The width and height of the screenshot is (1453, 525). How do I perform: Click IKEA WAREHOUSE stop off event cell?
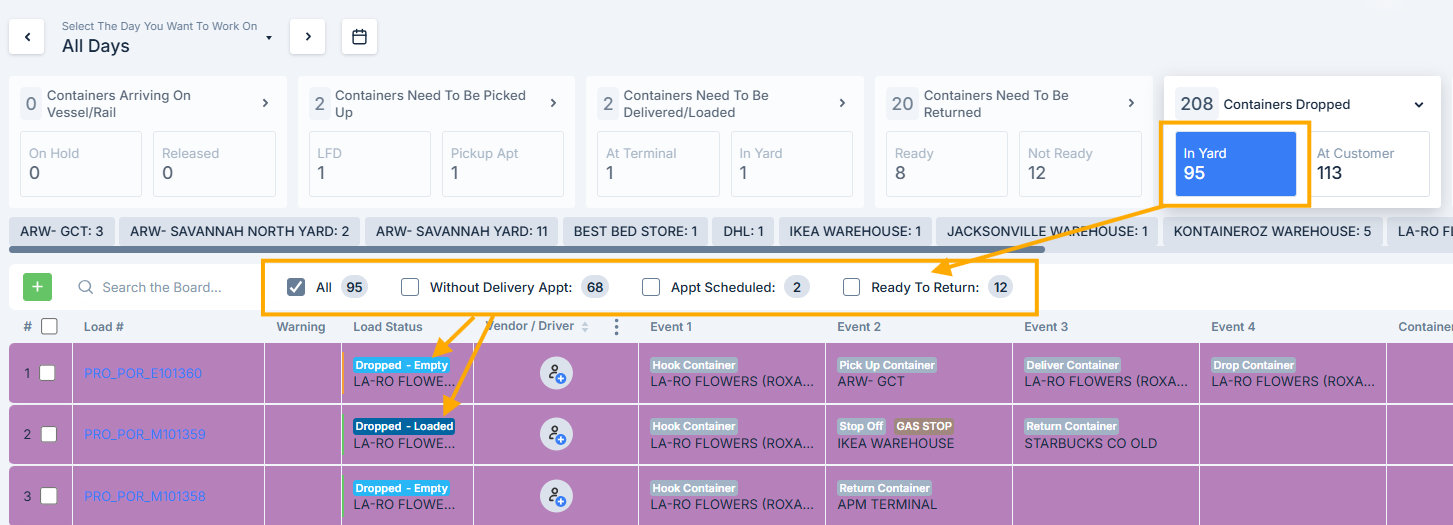896,443
